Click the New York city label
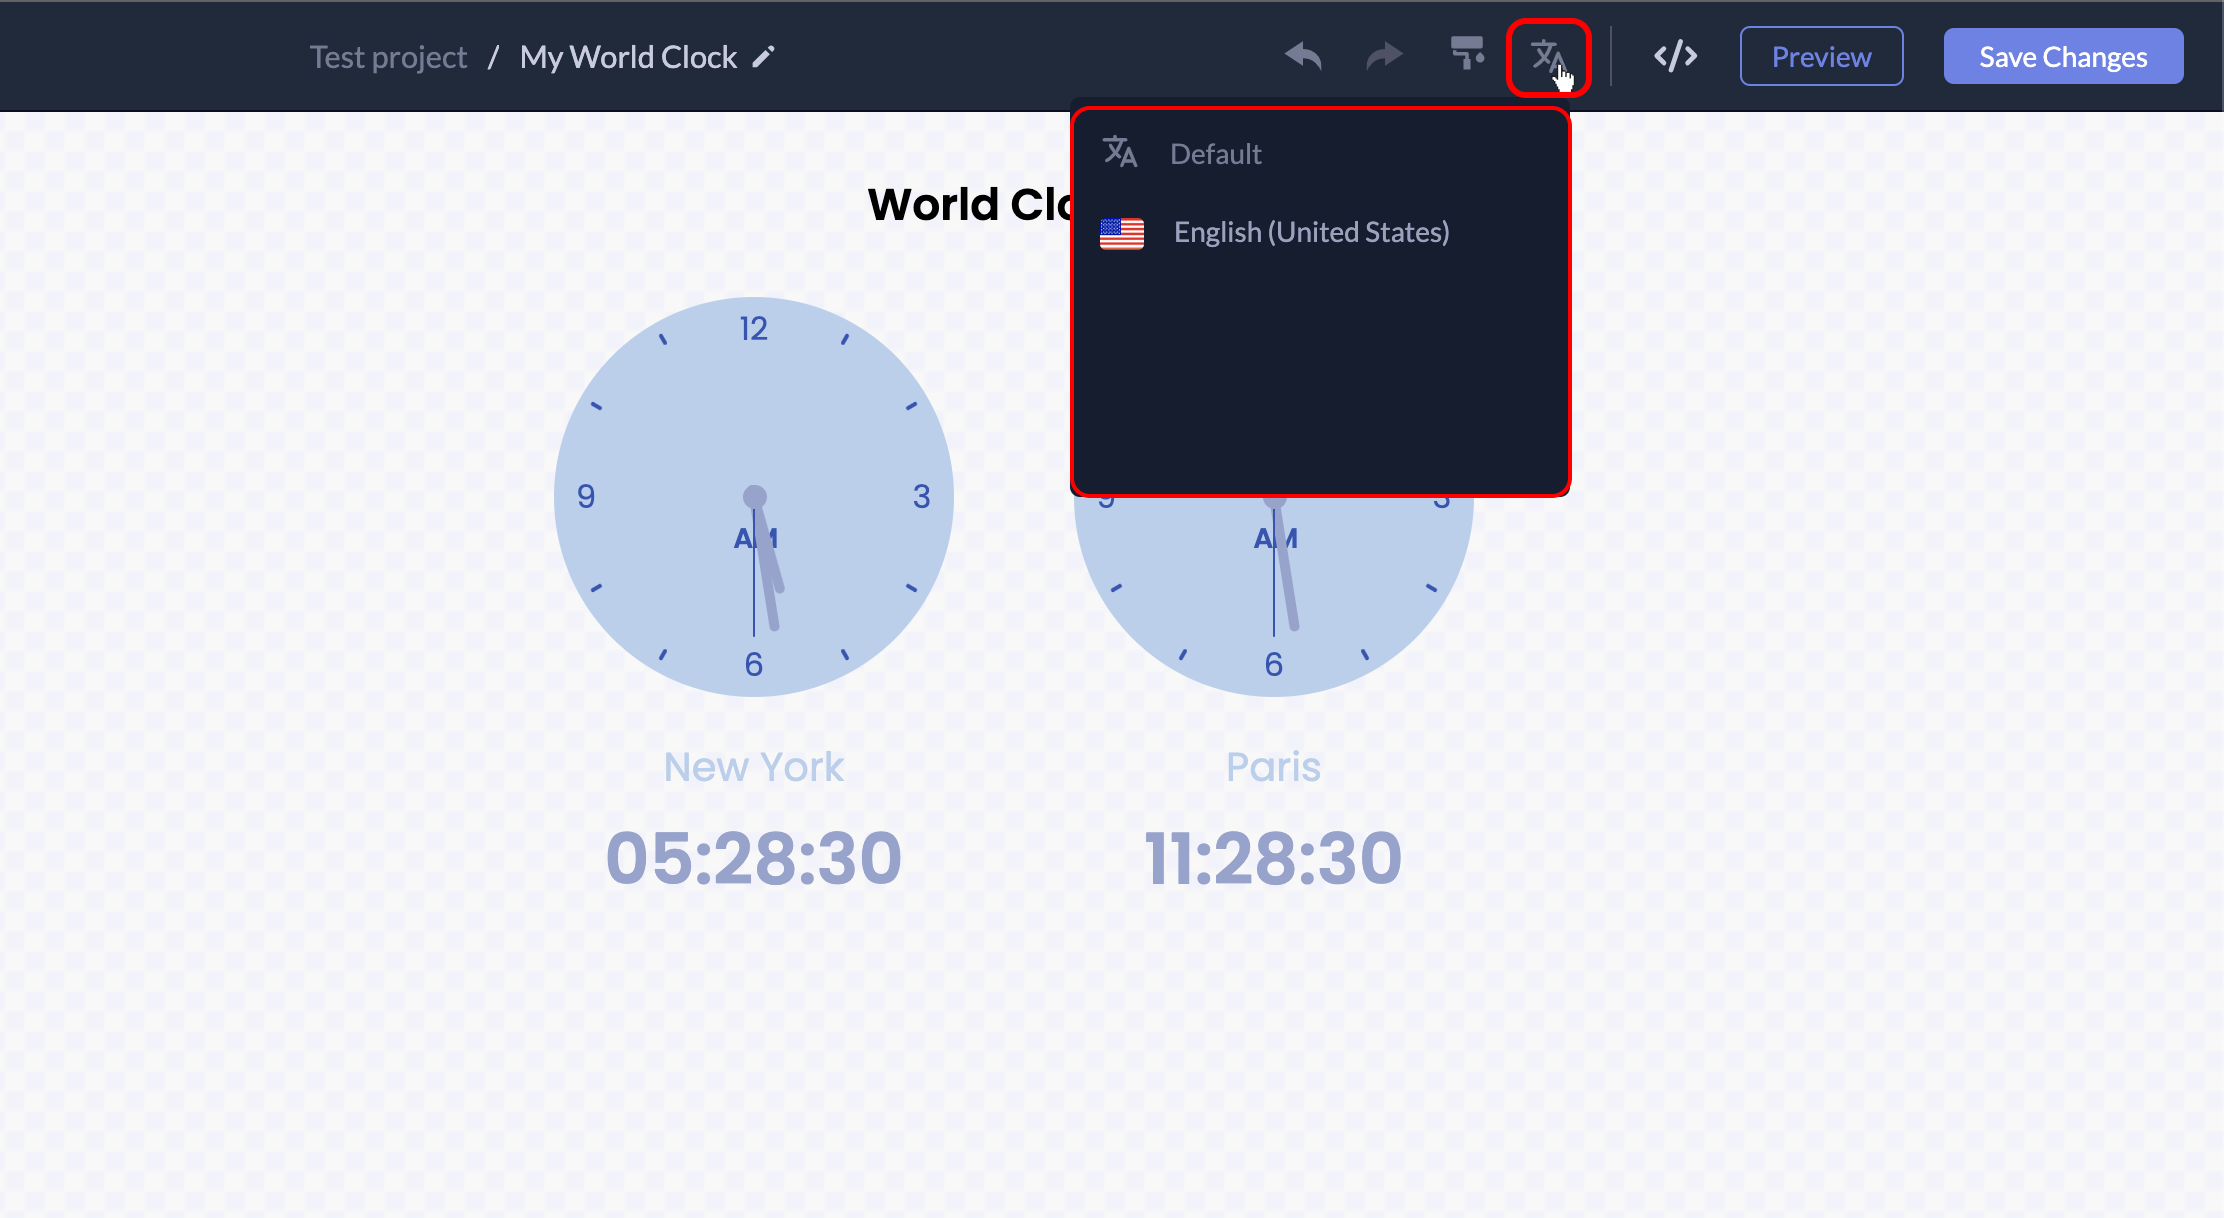Viewport: 2224px width, 1218px height. (754, 767)
